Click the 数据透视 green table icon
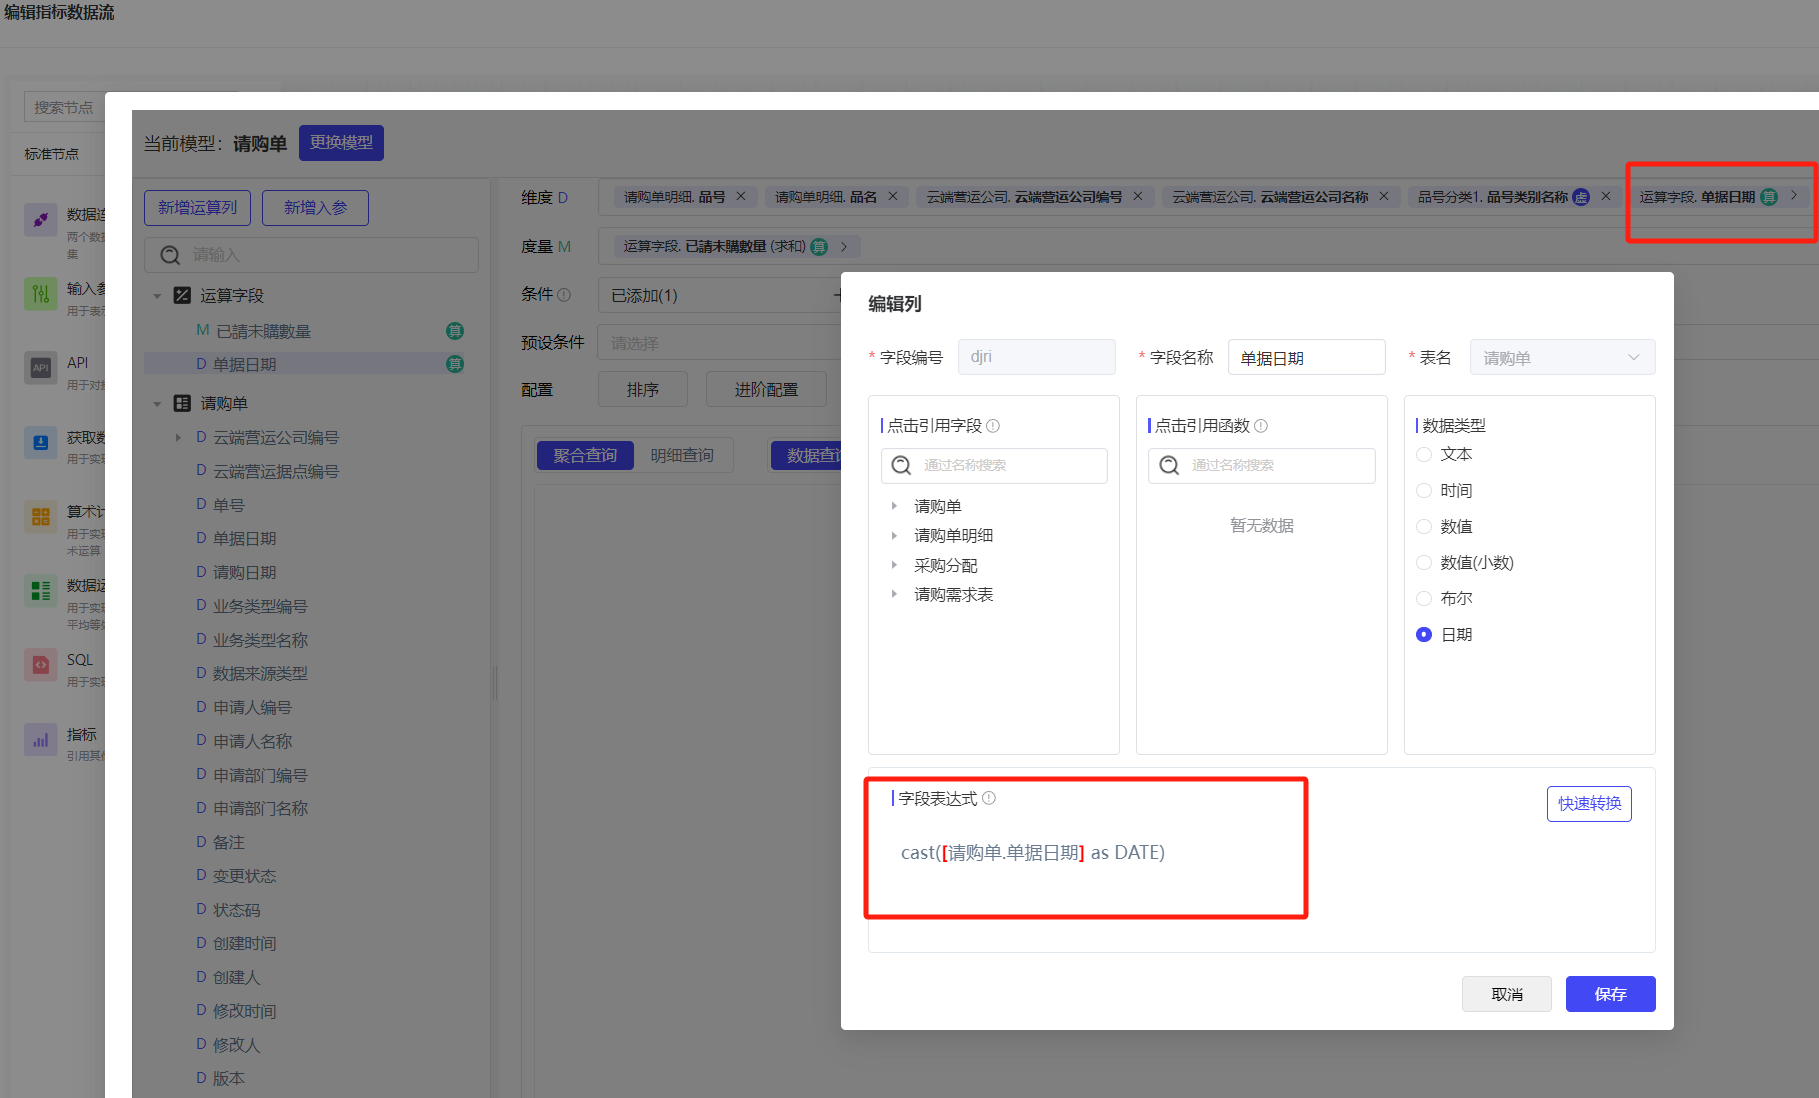 (x=41, y=591)
